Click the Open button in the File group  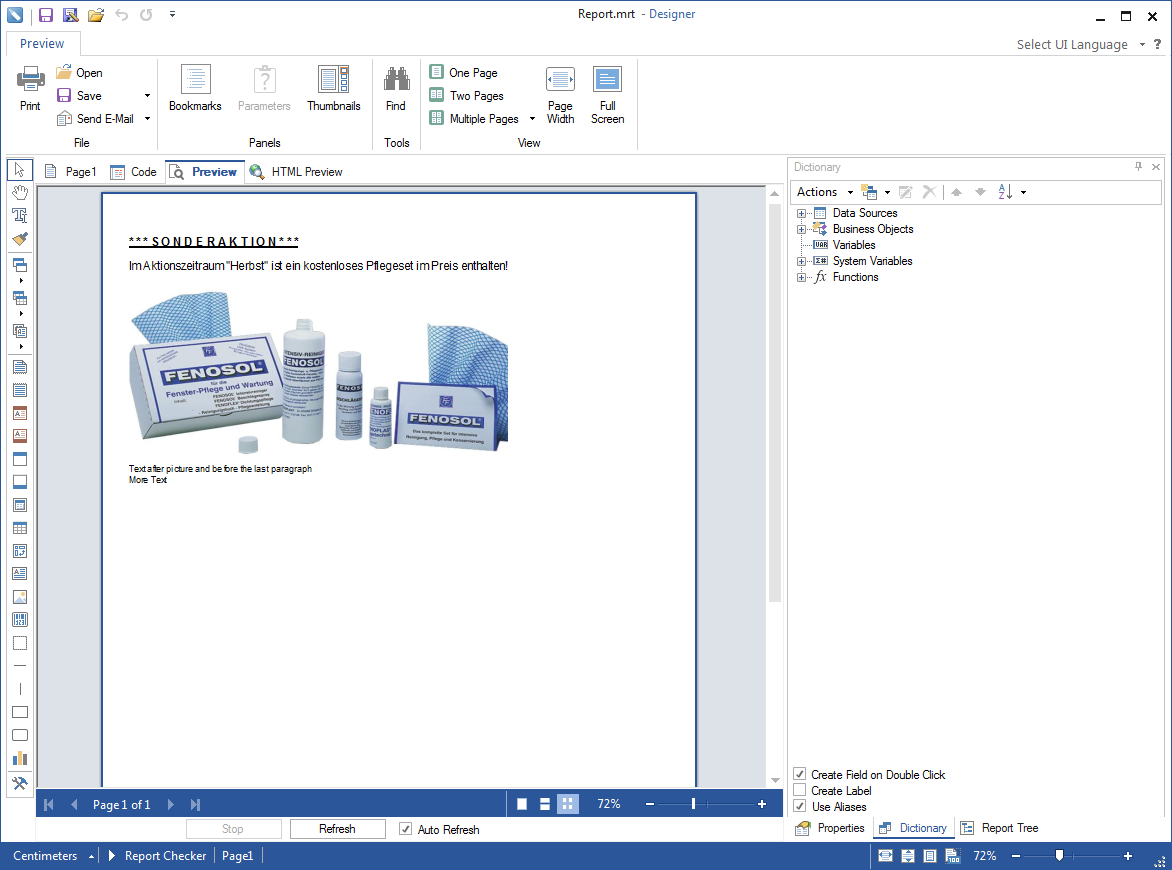[80, 72]
